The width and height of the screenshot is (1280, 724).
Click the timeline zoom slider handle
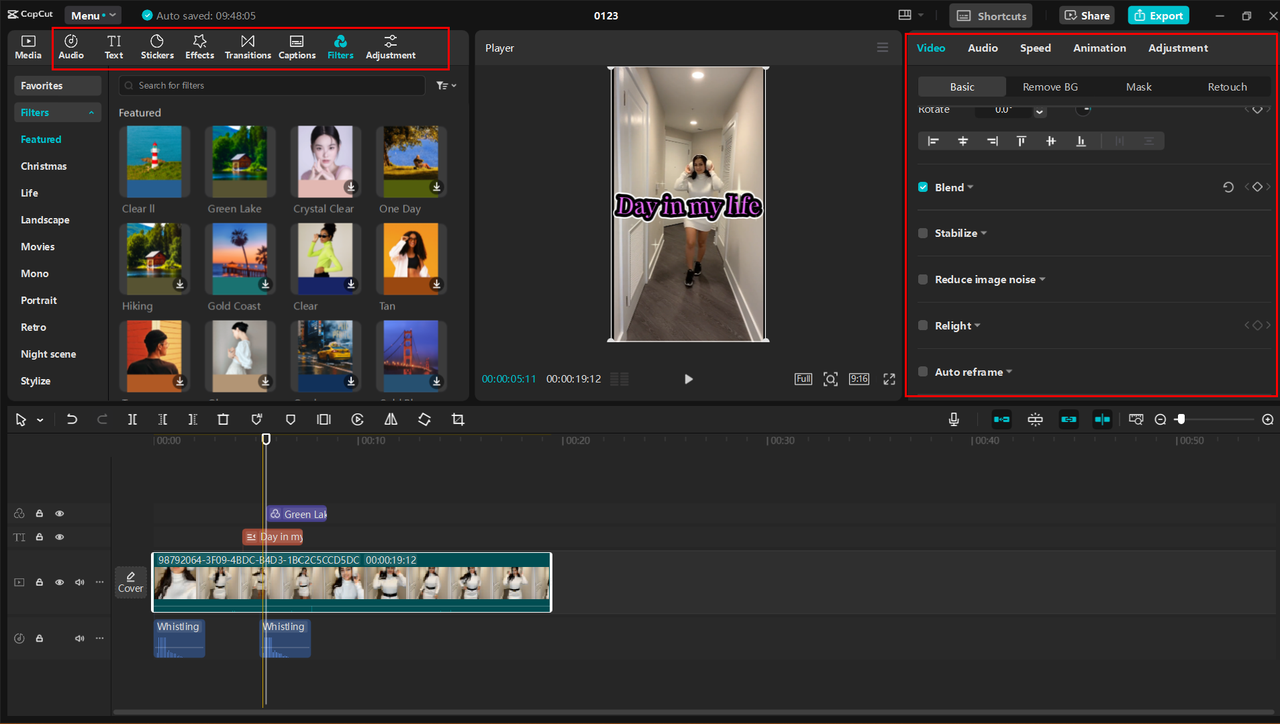(x=1181, y=419)
